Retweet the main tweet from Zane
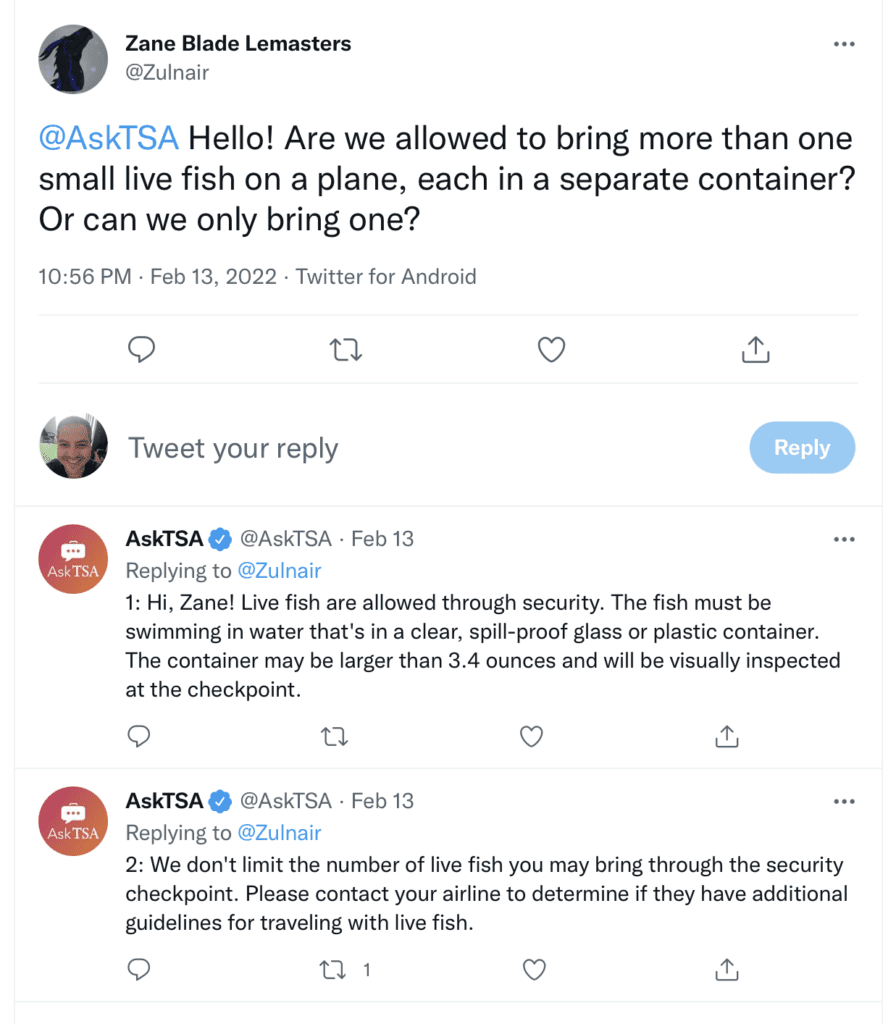The height and width of the screenshot is (1024, 896). click(345, 350)
